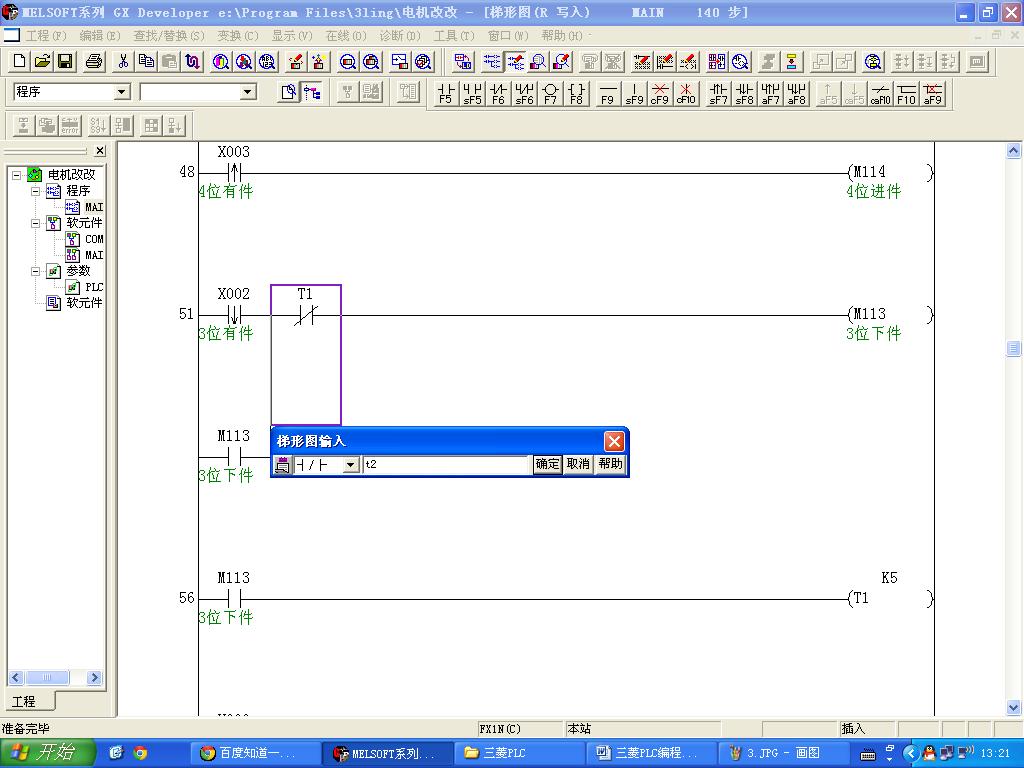Open the 程序 combo box dropdown
Viewport: 1024px width, 768px height.
(x=122, y=92)
